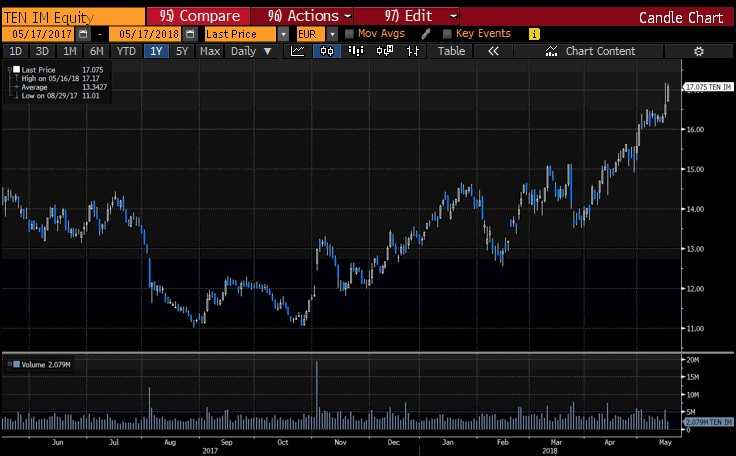Open EUR currency dropdown arrow

coord(332,34)
